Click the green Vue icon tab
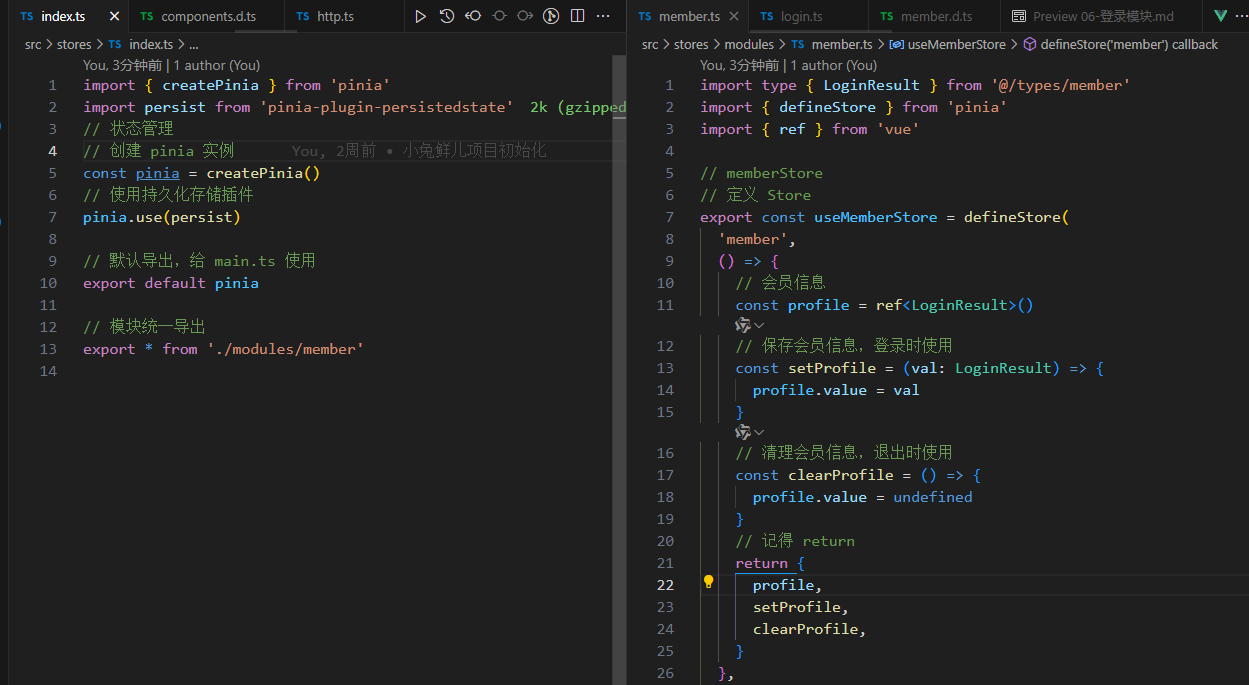Image resolution: width=1249 pixels, height=685 pixels. 1221,16
